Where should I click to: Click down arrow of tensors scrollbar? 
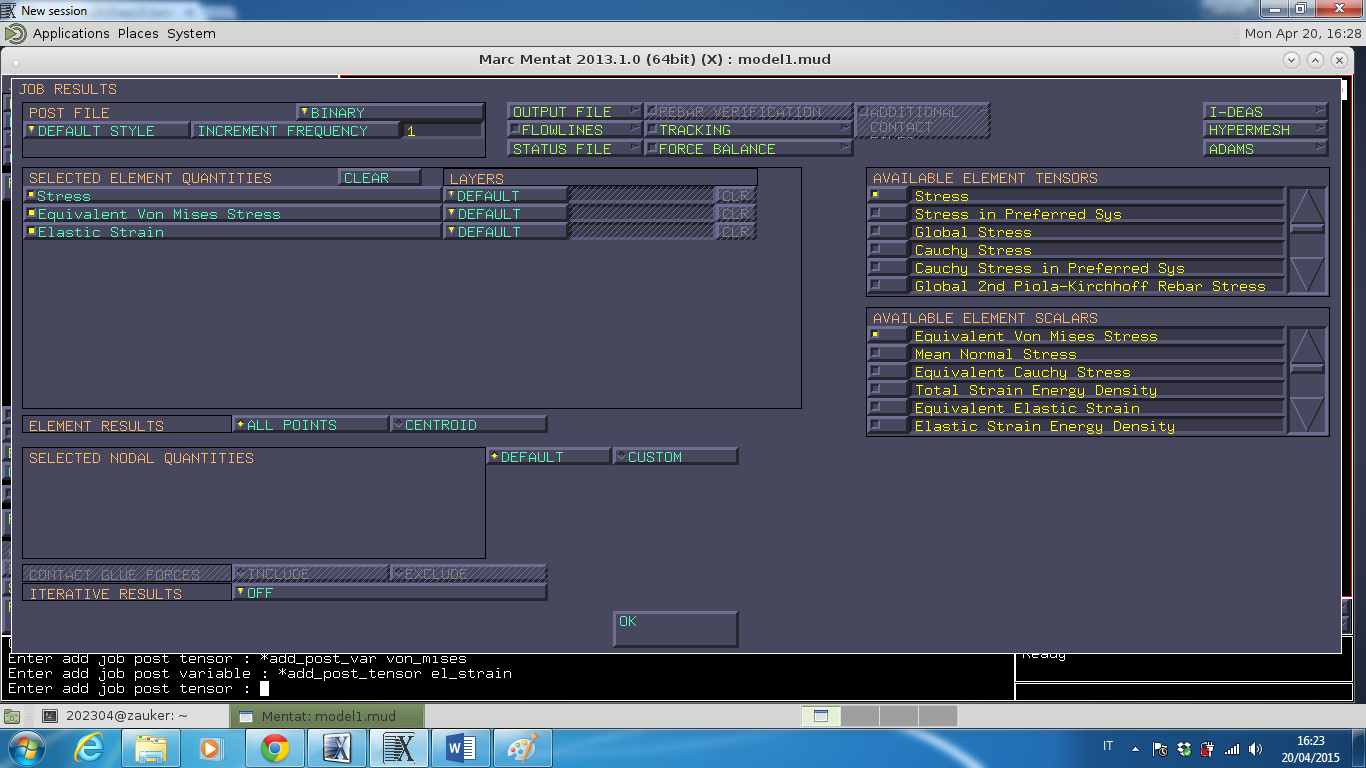pos(1307,274)
